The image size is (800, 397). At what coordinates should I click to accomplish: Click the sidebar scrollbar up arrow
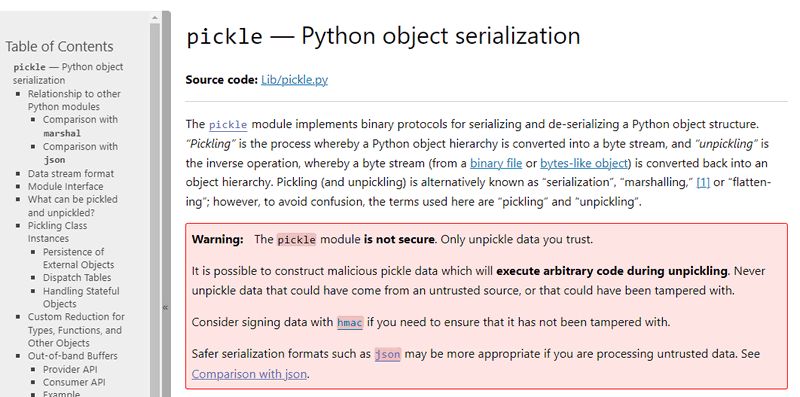[x=155, y=18]
